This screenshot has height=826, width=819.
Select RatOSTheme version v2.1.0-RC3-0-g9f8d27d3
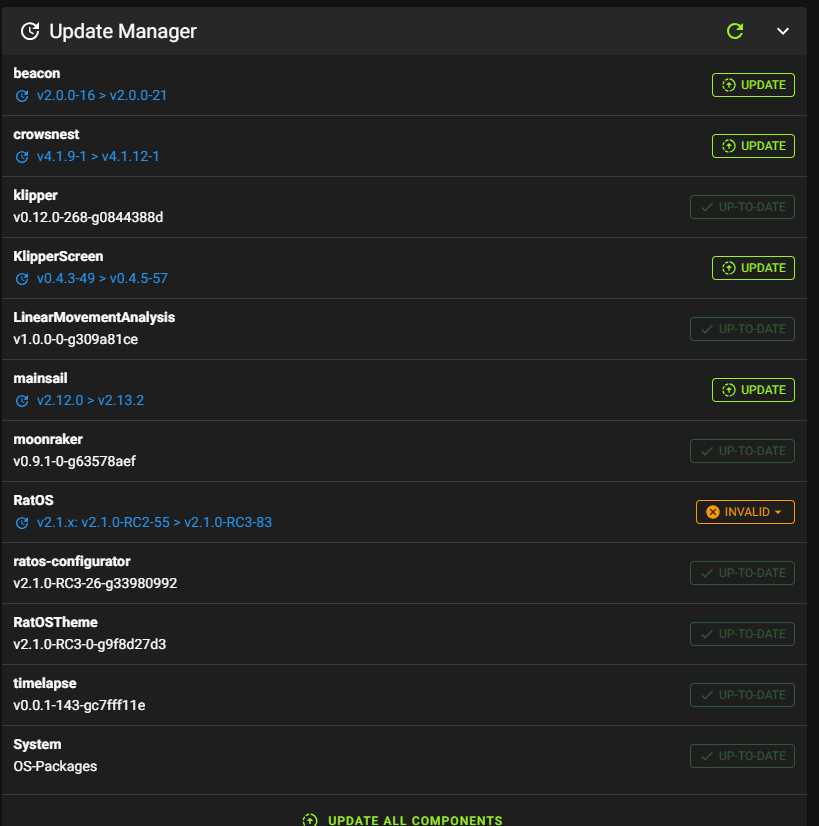coord(90,644)
